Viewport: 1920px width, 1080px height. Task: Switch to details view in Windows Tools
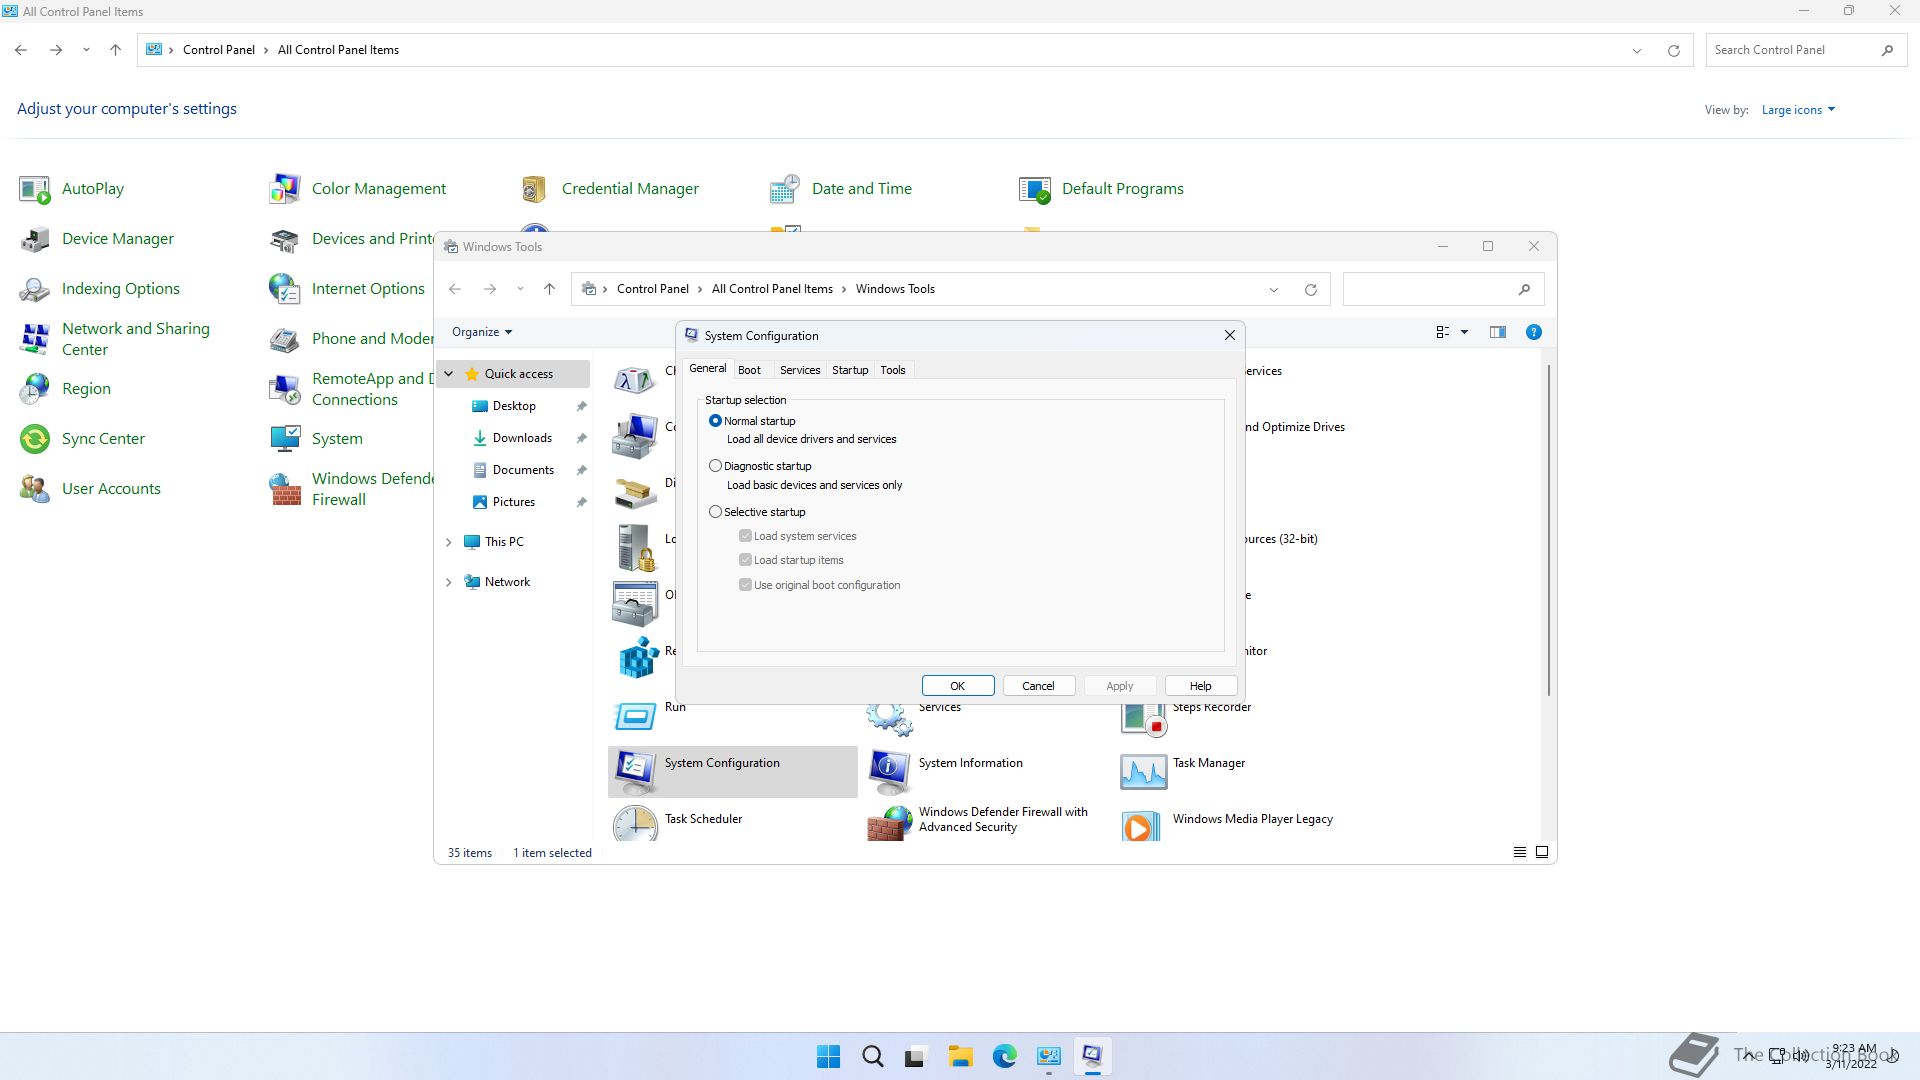(1519, 852)
